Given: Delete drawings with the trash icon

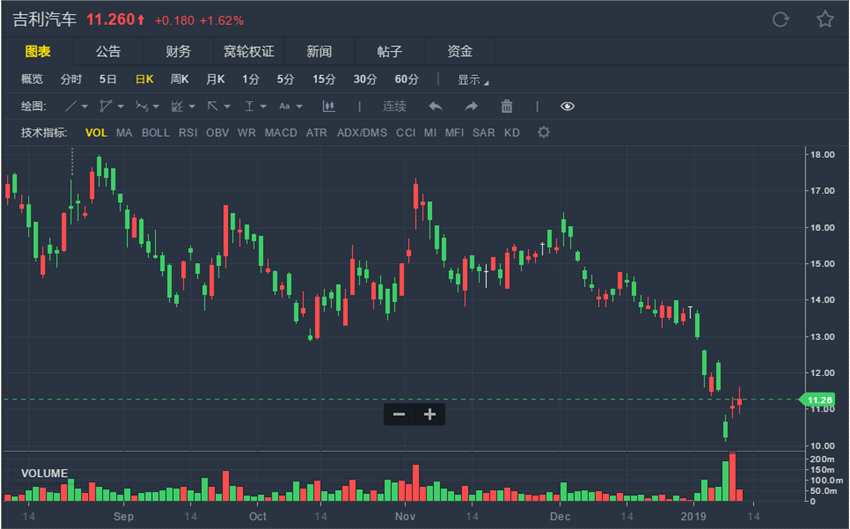Looking at the screenshot, I should coord(507,106).
